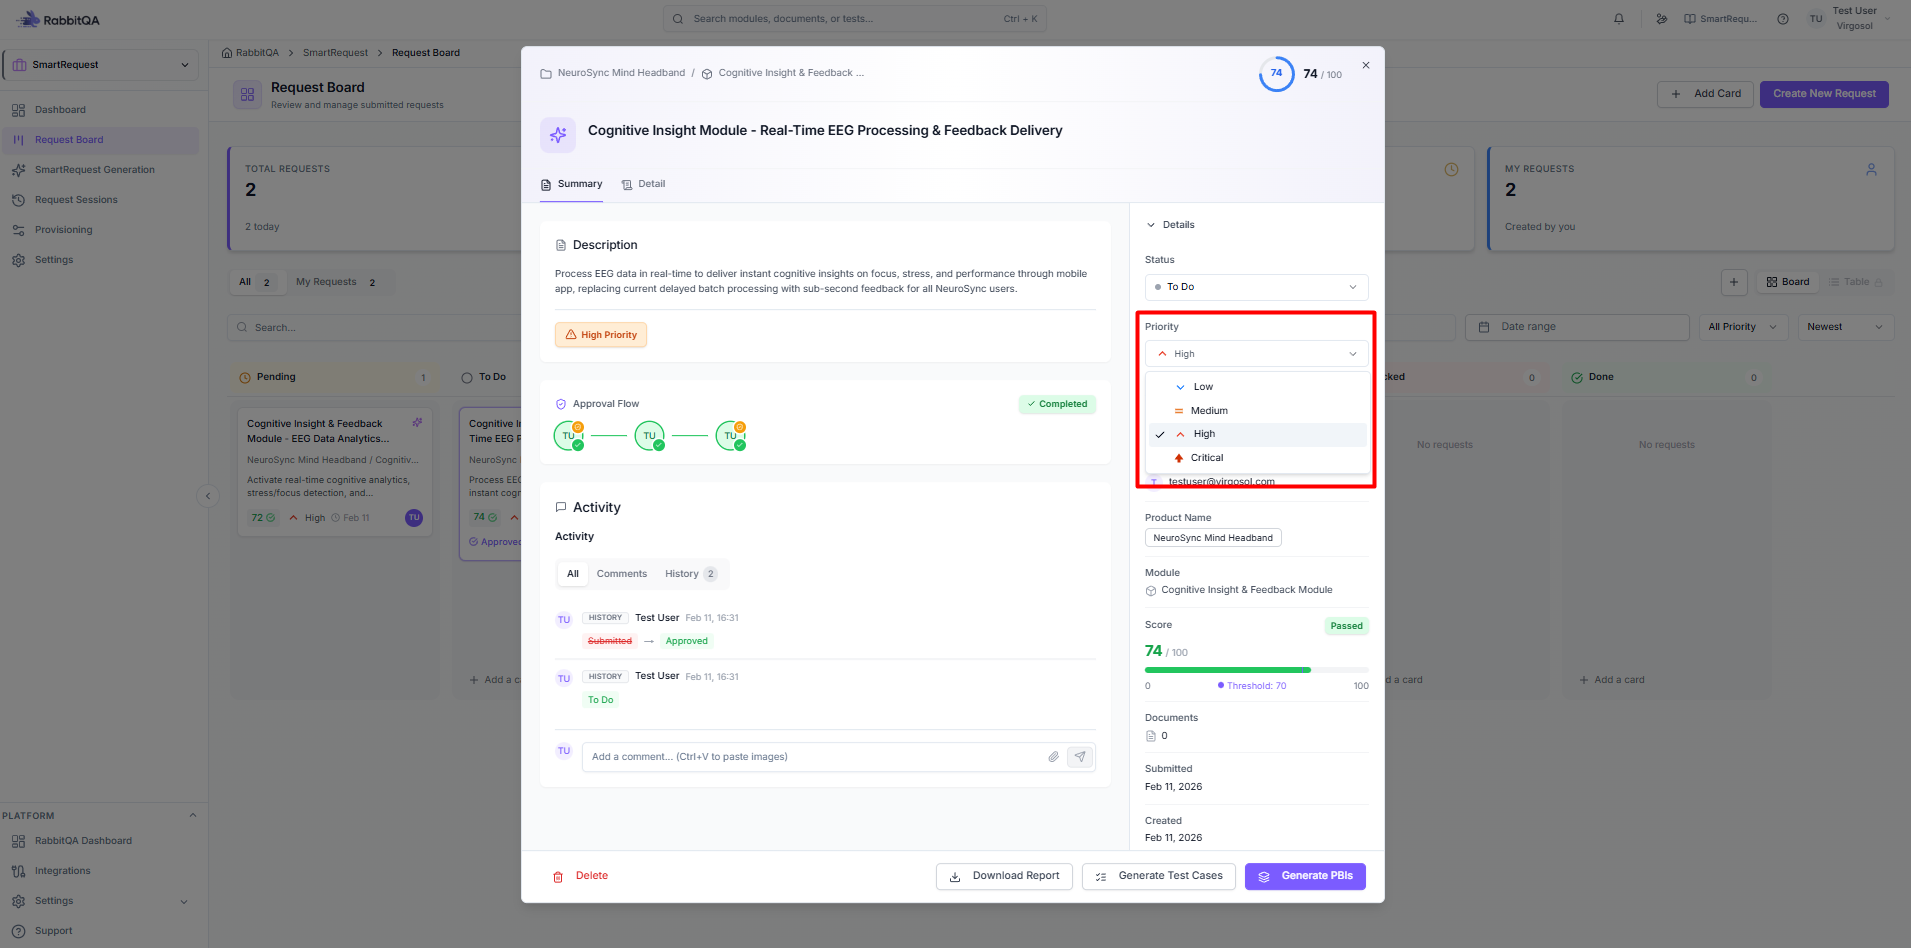Open the Newest sort dropdown
The width and height of the screenshot is (1911, 948).
pyautogui.click(x=1845, y=327)
